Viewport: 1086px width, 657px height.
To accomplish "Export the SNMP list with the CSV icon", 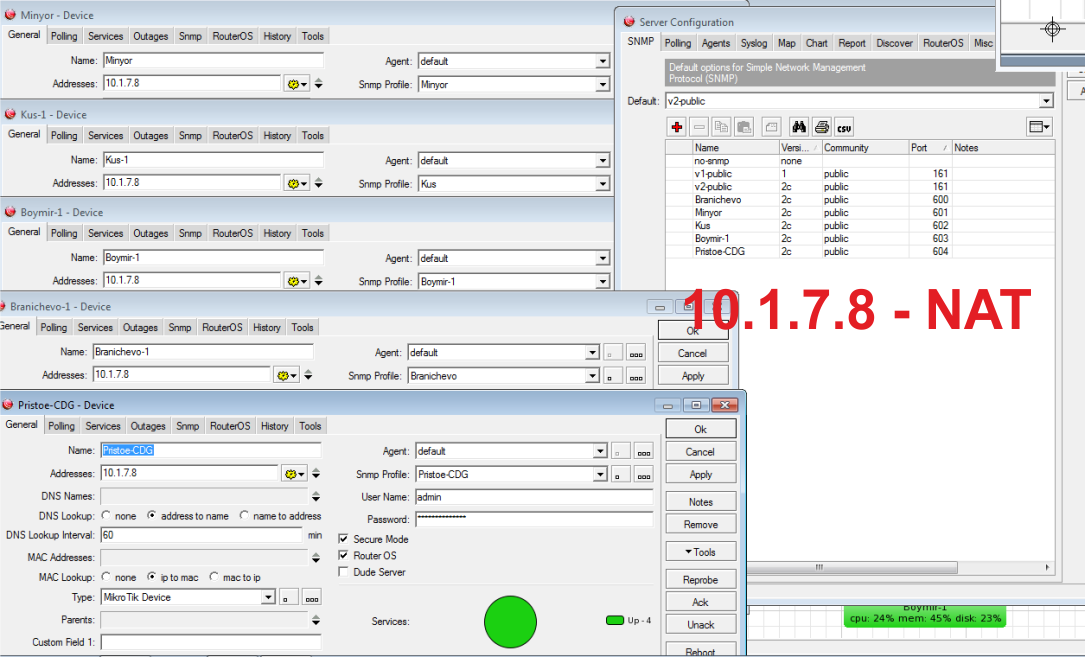I will (844, 127).
